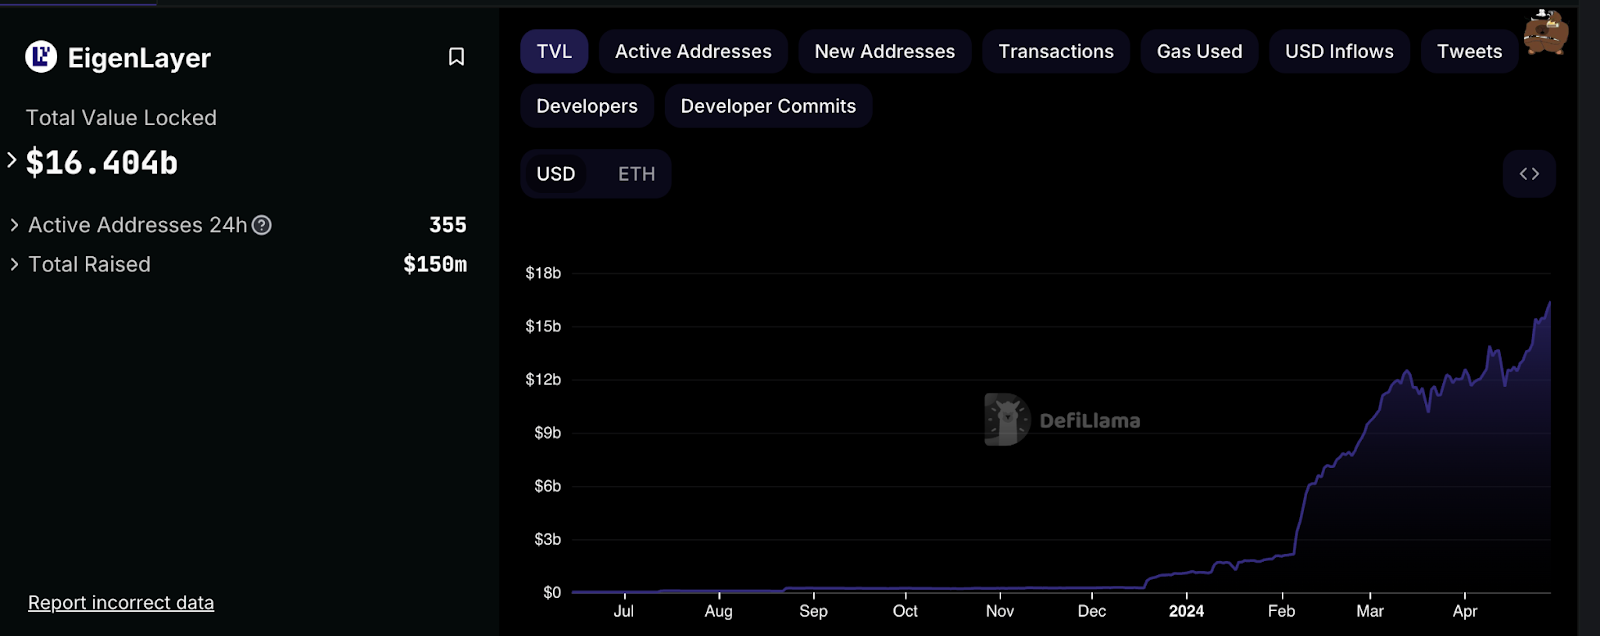Image resolution: width=1600 pixels, height=636 pixels.
Task: Open the avatar image at top right
Action: pyautogui.click(x=1546, y=32)
